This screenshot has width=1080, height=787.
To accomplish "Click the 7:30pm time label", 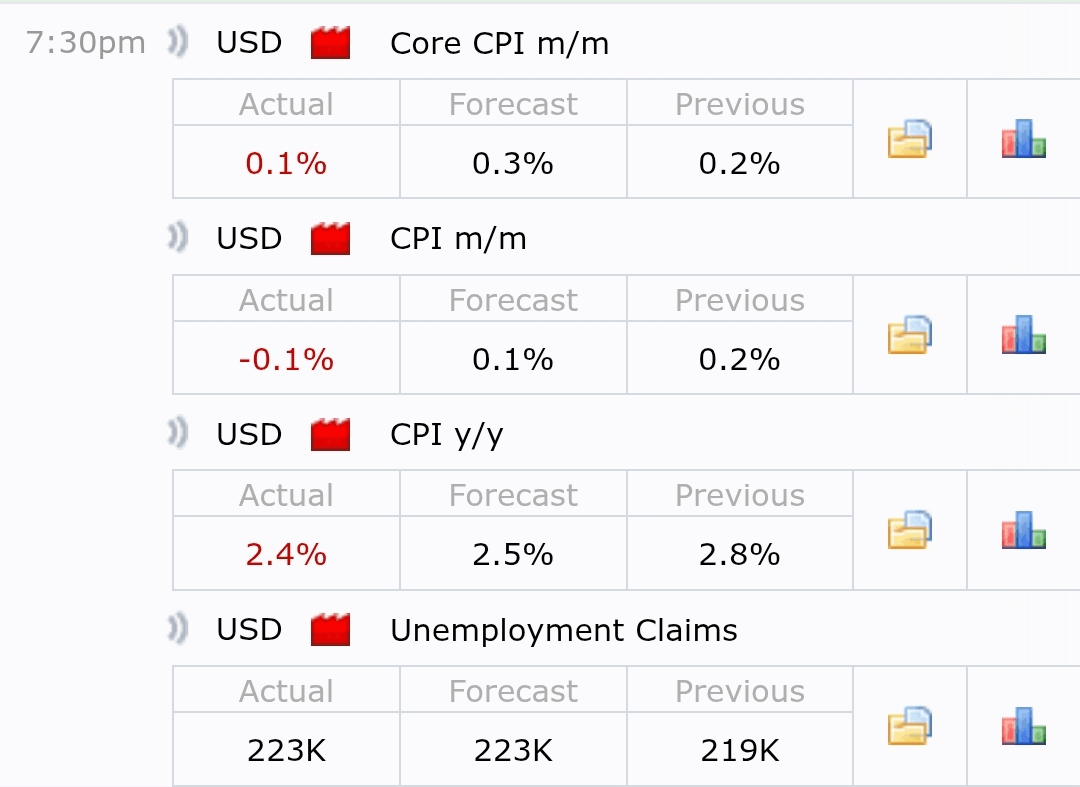I will [x=85, y=43].
